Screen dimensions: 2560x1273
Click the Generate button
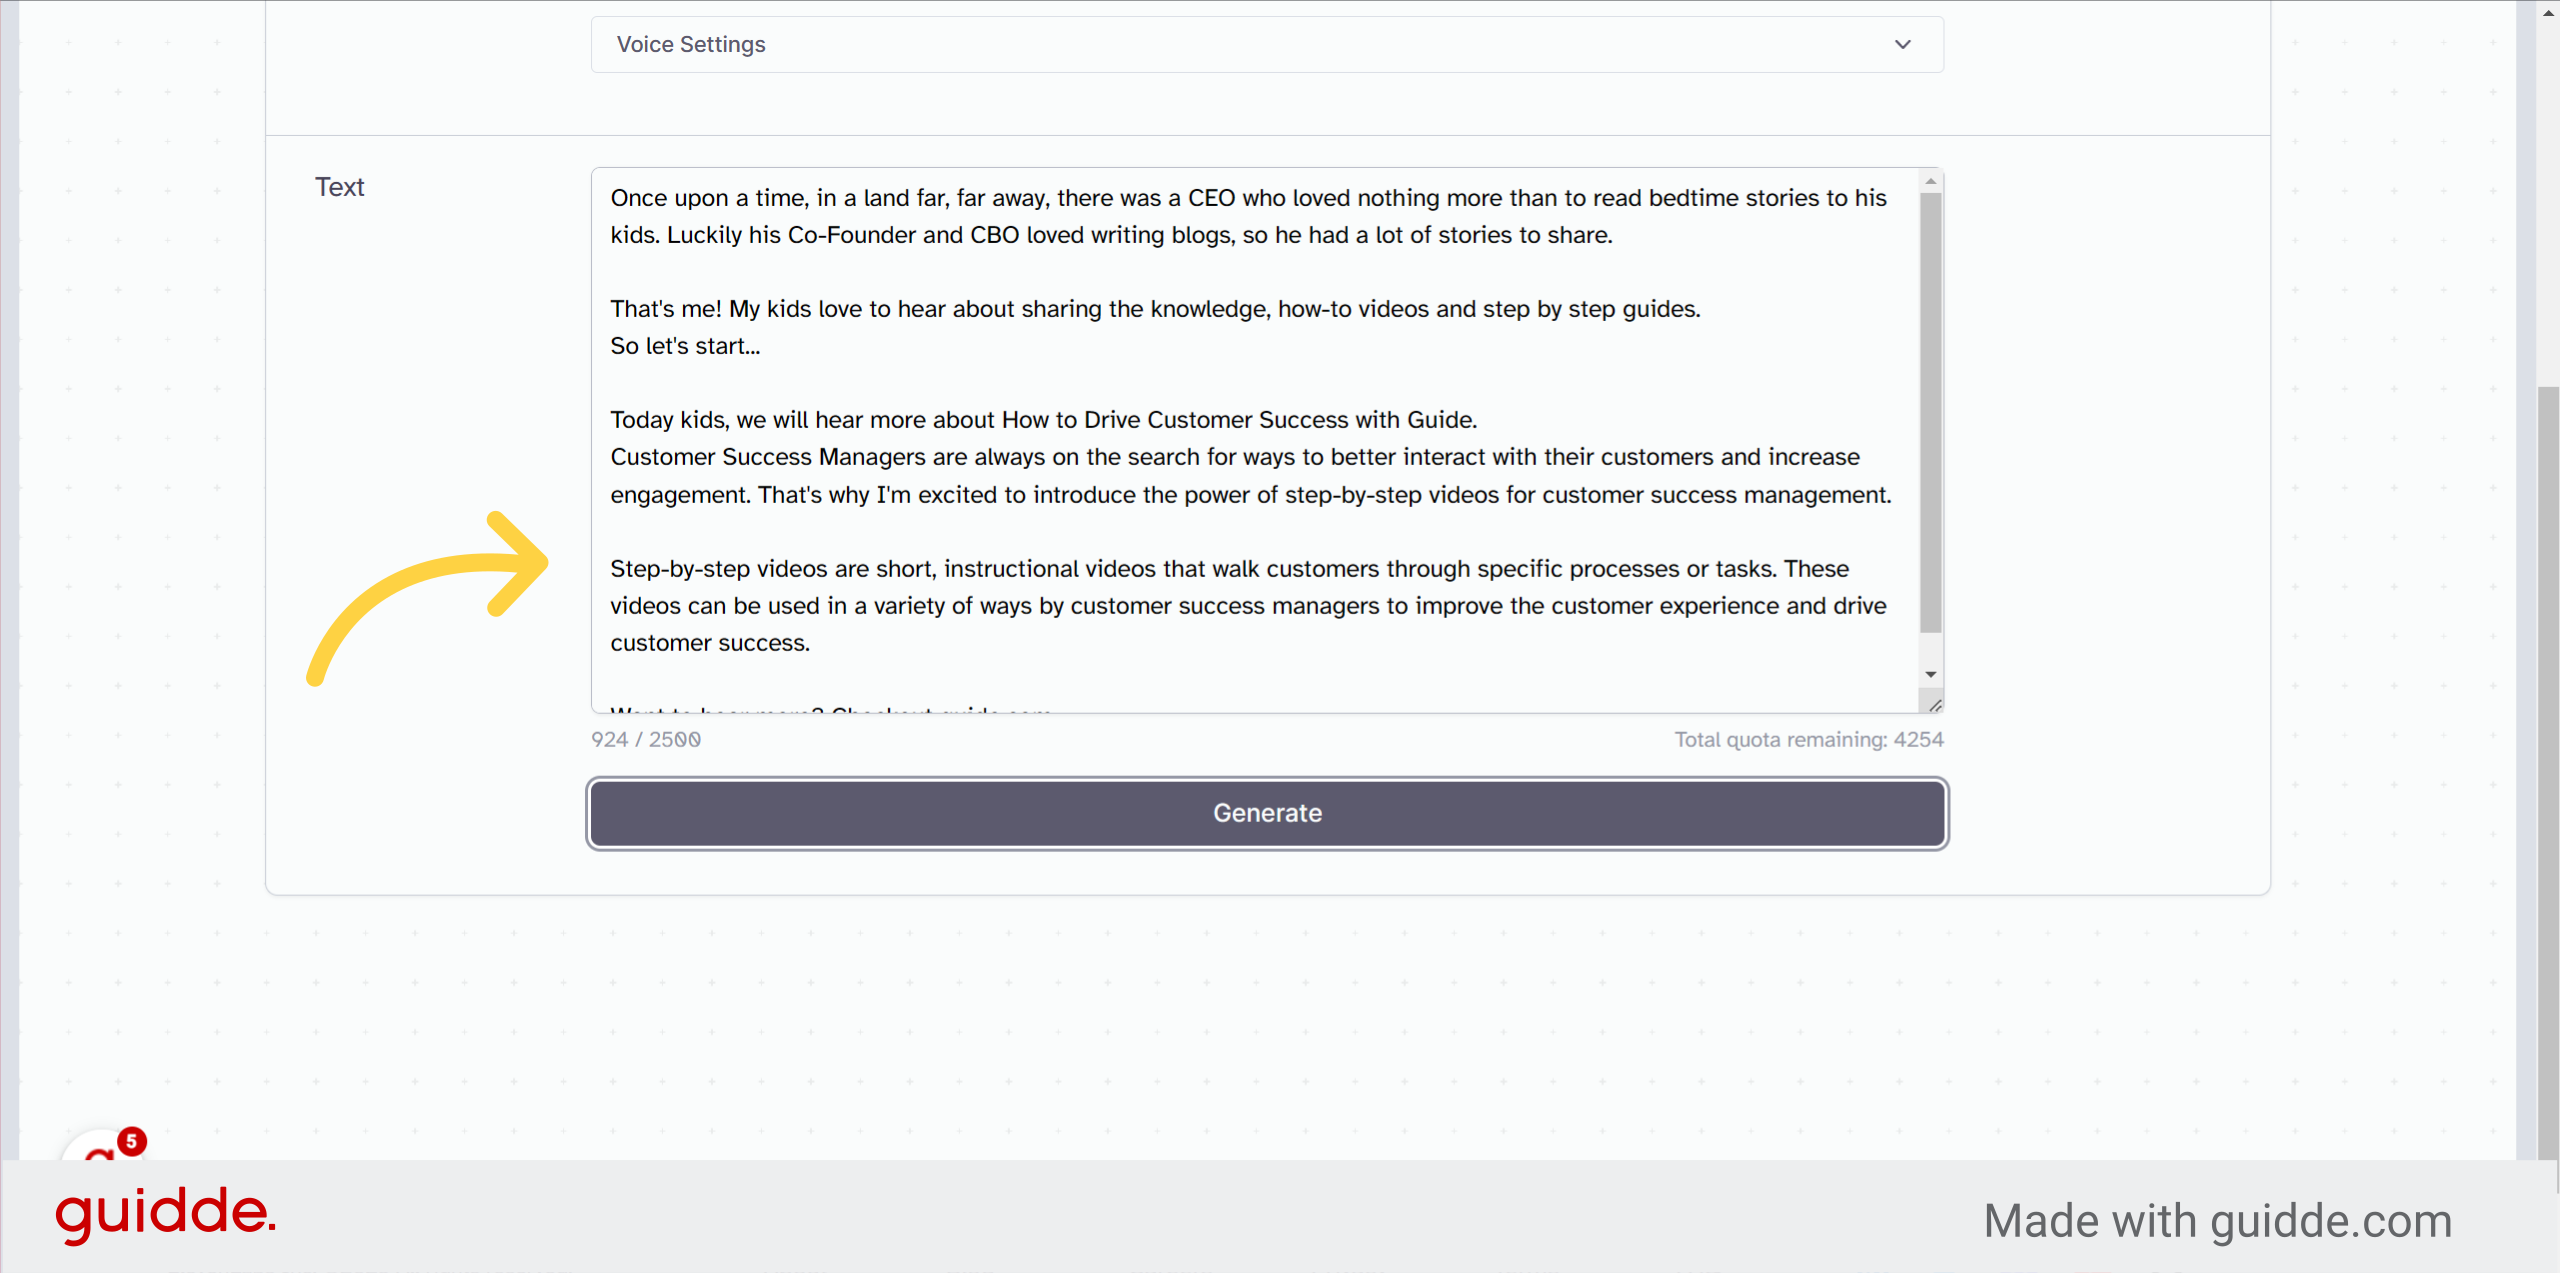pos(1267,813)
